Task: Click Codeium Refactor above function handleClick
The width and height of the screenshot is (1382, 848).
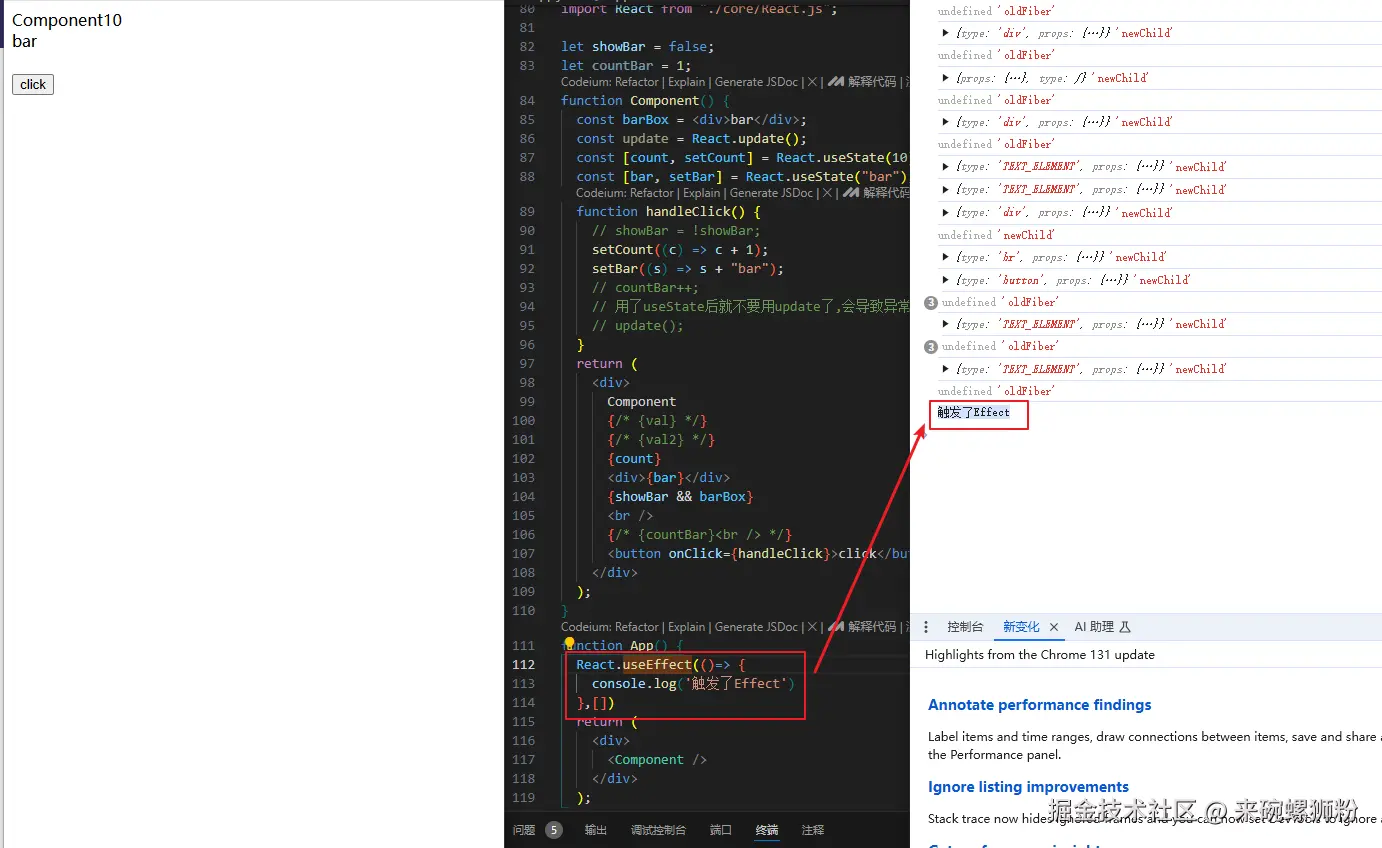Action: click(625, 193)
